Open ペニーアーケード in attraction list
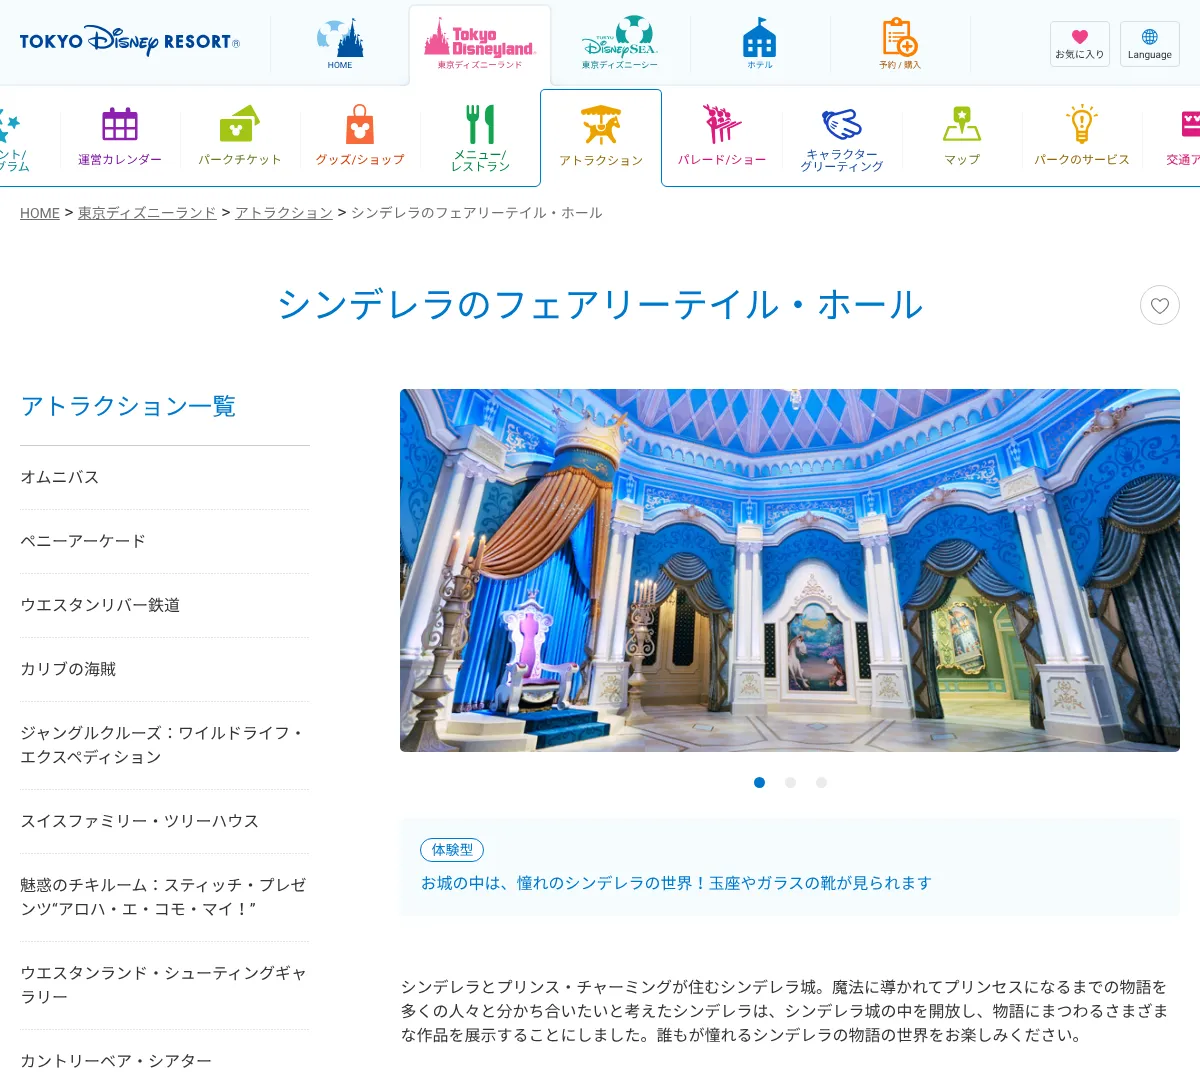 point(165,542)
